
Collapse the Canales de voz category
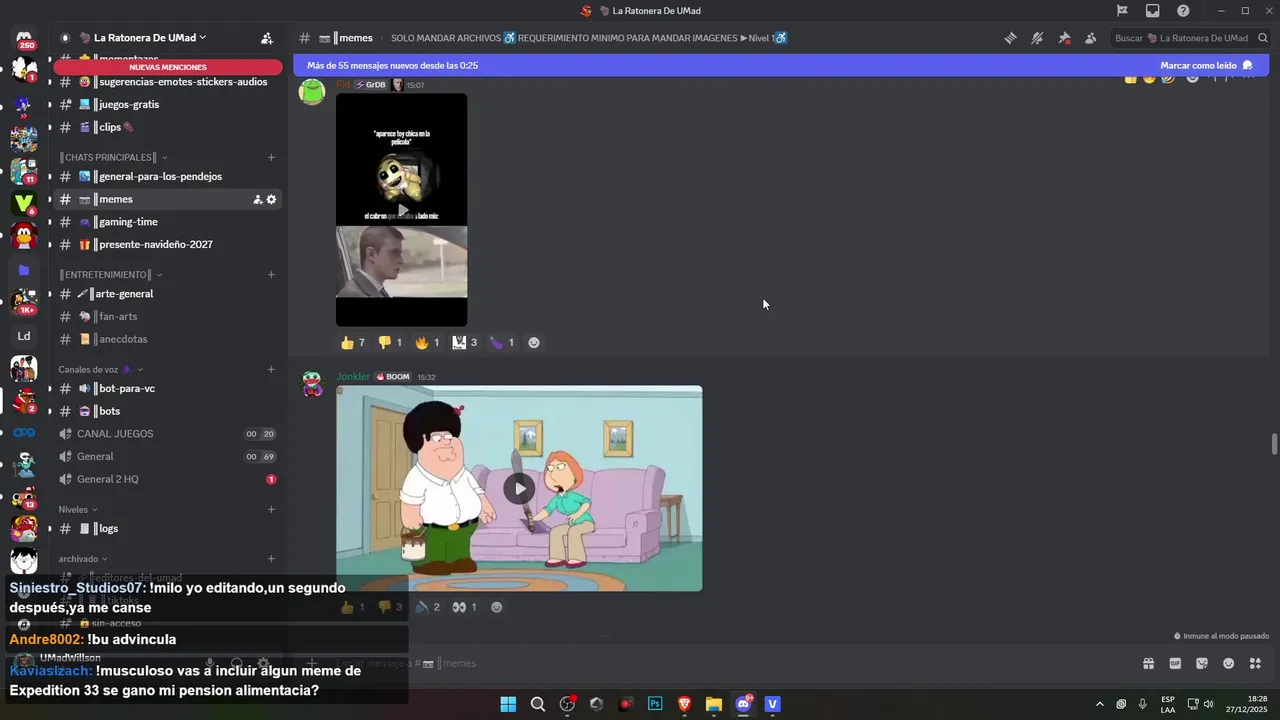click(100, 369)
